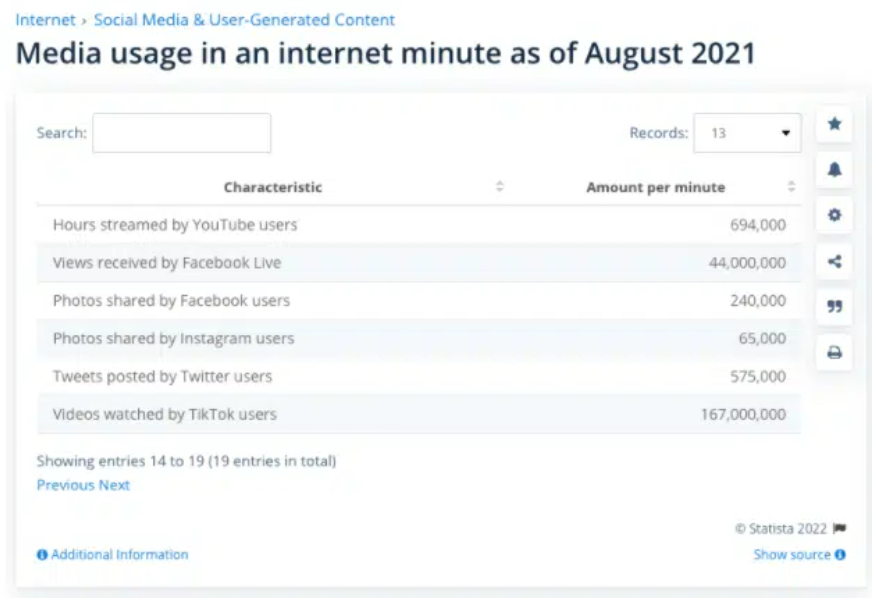Select the Photos shared by Instagram users row
This screenshot has height=602, width=876.
(x=419, y=338)
